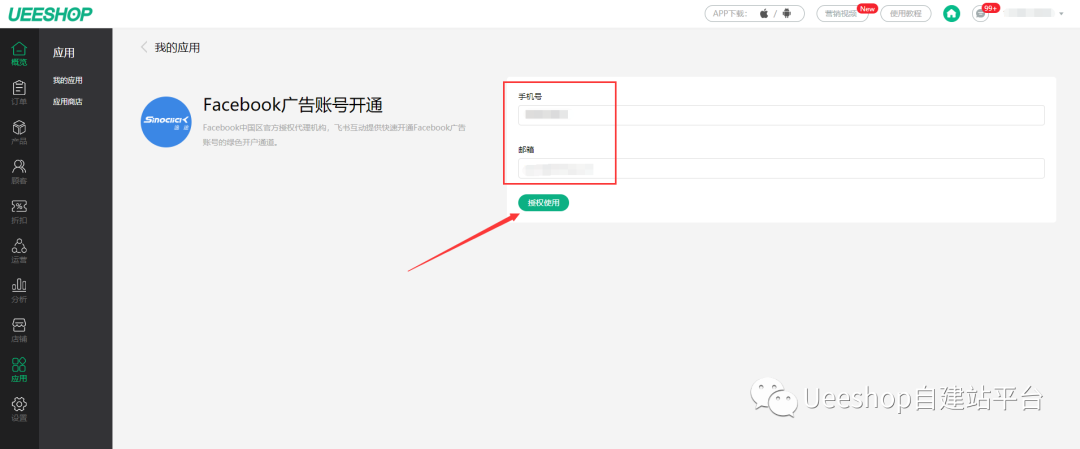Viewport: 1080px width, 449px height.
Task: Open the 订单 orders sidebar icon
Action: 18,92
